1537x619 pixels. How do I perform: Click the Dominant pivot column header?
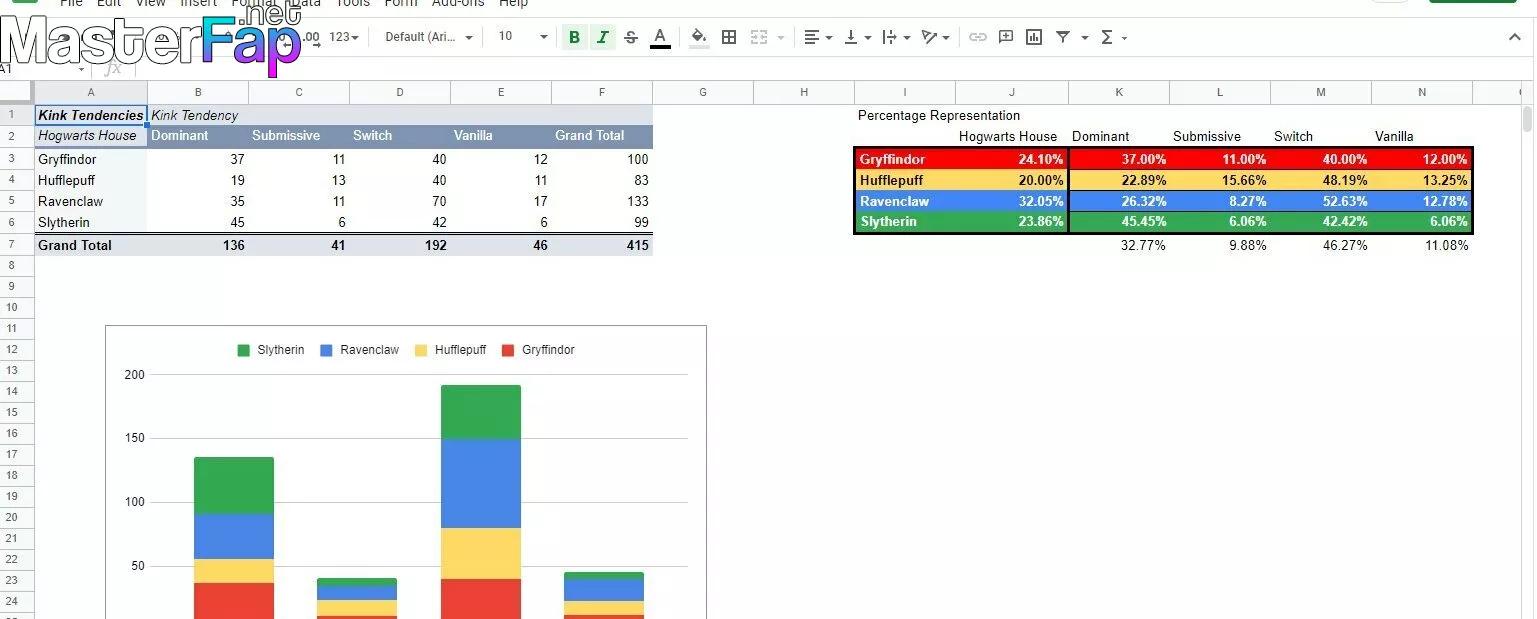(198, 136)
